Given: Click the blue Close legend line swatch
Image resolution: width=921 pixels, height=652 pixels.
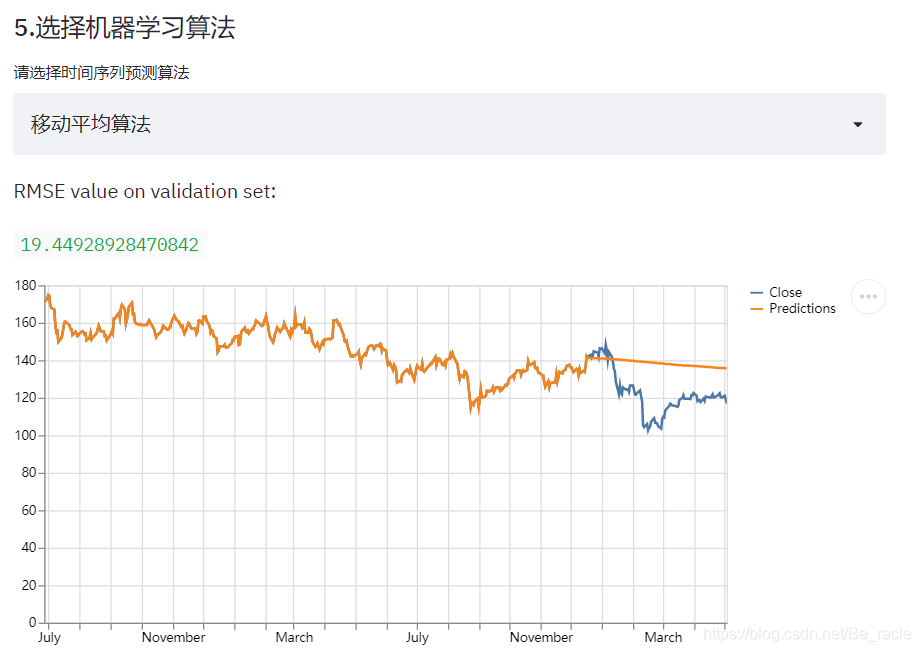Looking at the screenshot, I should pyautogui.click(x=757, y=293).
